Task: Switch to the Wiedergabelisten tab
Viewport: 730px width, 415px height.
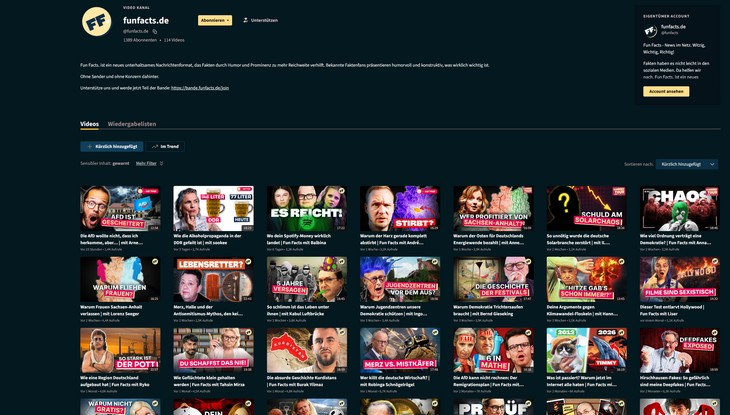Action: 132,124
